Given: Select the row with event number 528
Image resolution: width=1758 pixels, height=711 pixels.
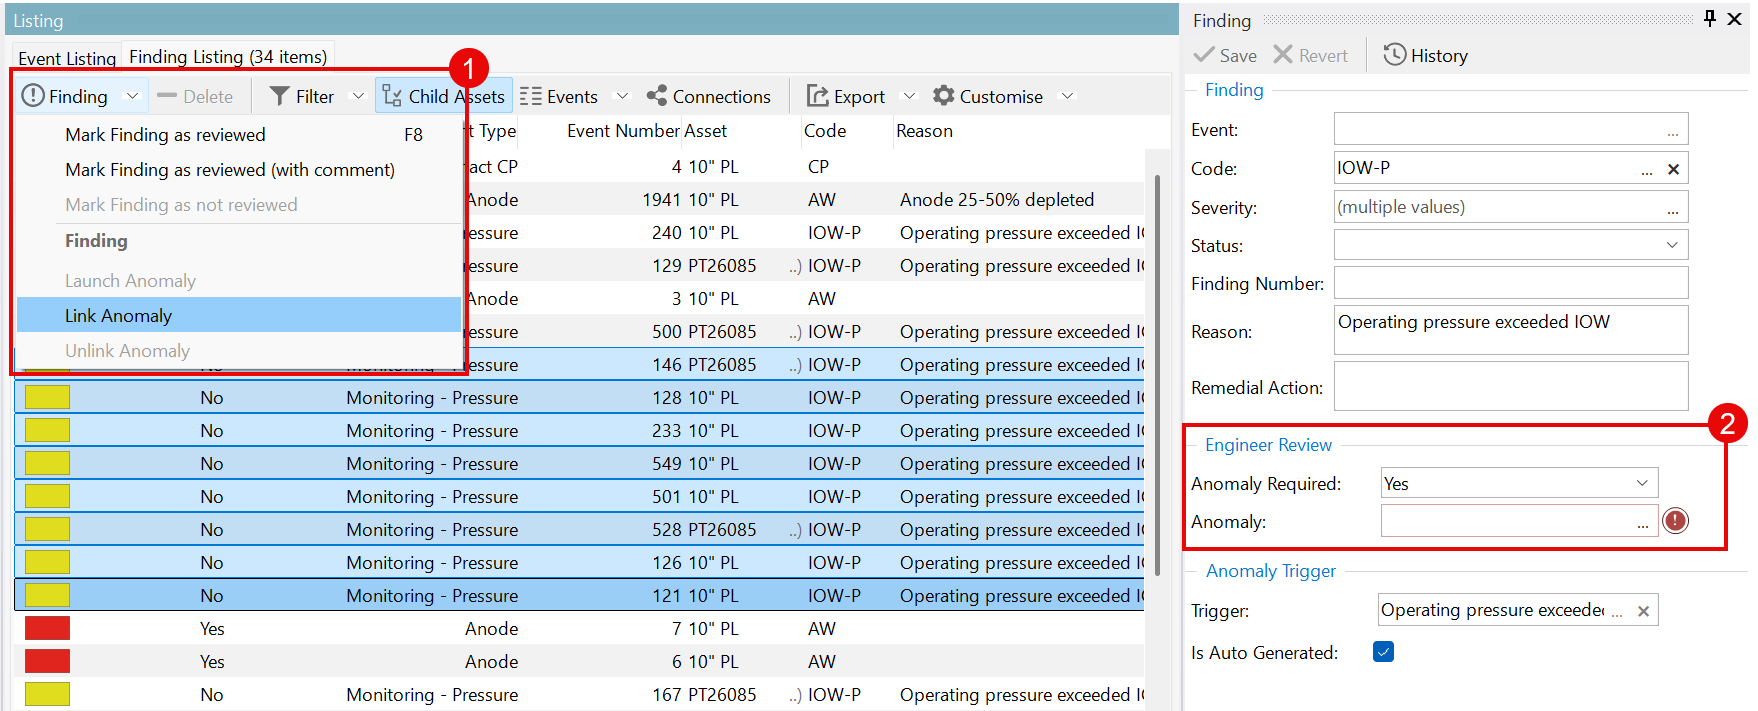Looking at the screenshot, I should tap(580, 530).
